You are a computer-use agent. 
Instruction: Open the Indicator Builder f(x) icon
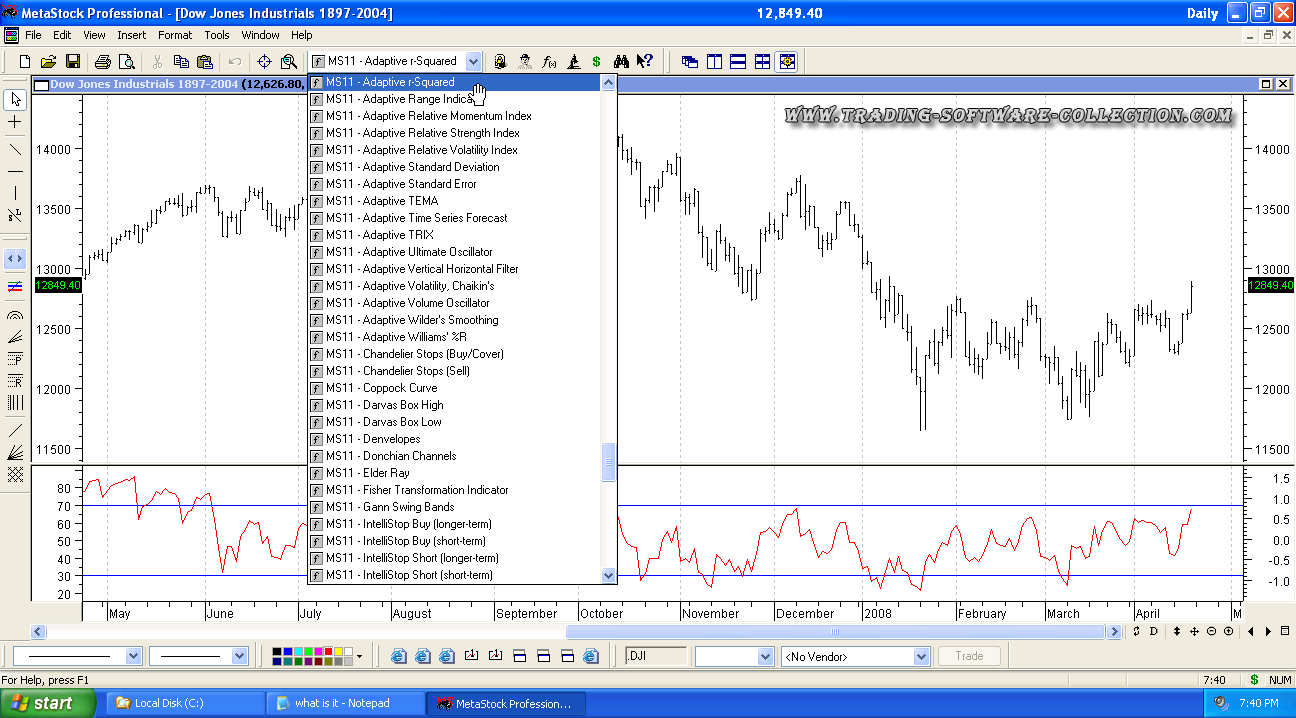pyautogui.click(x=549, y=62)
